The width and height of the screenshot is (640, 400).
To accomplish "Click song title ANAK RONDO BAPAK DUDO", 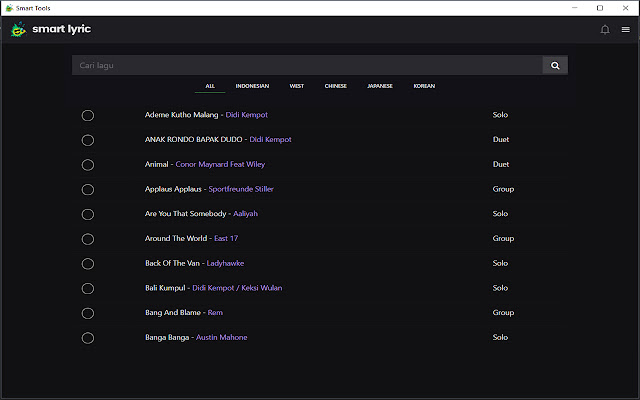I will click(193, 140).
